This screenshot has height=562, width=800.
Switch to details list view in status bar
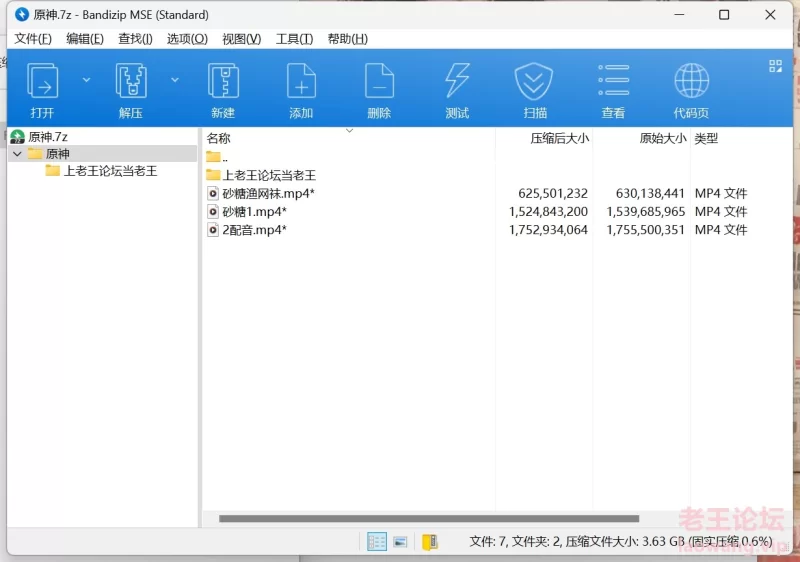pyautogui.click(x=377, y=542)
